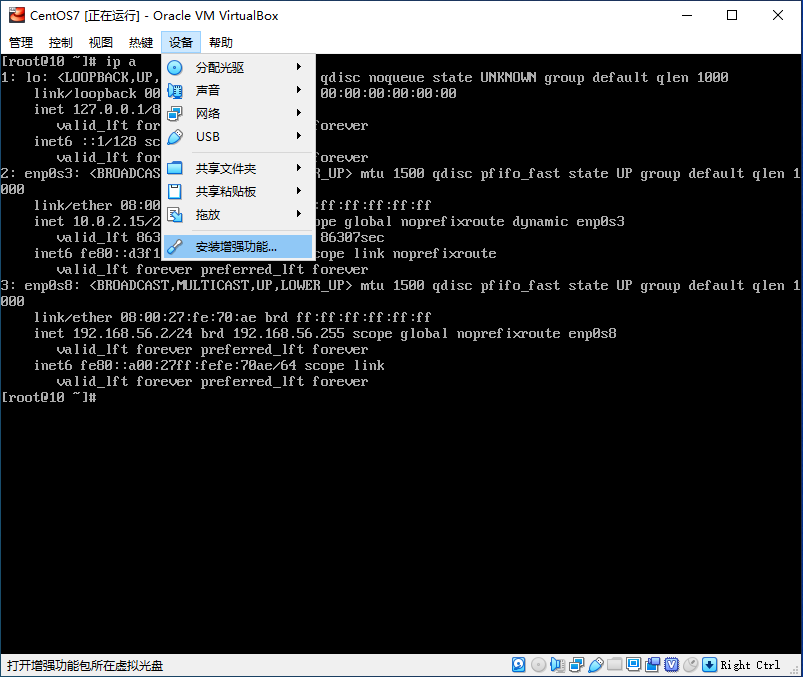This screenshot has height=677, width=803.
Task: Click the drag-and-drop icon beside 拖放
Action: [x=175, y=215]
